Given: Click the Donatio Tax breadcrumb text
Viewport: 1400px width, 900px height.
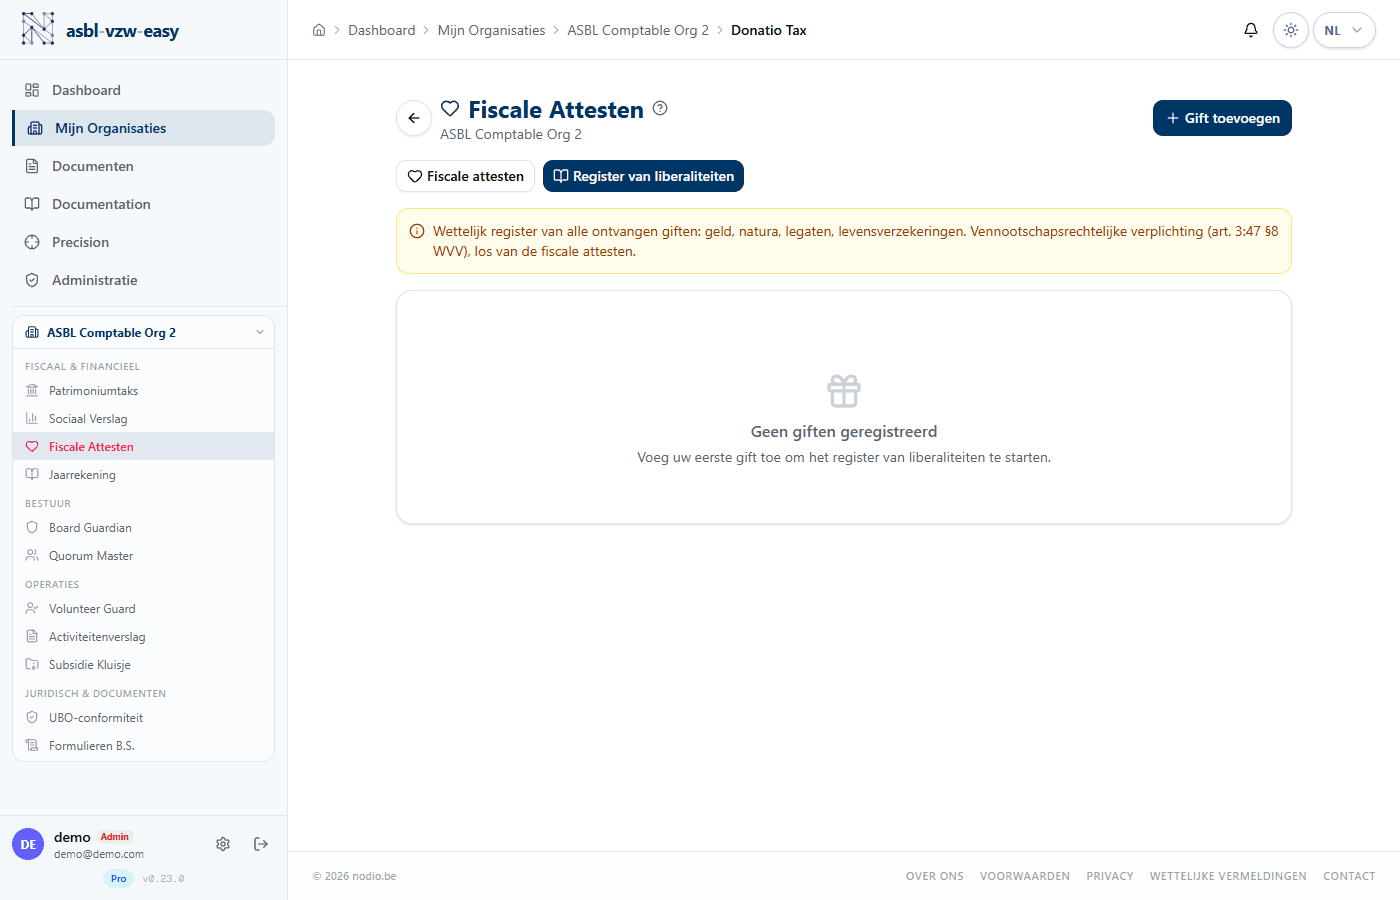Looking at the screenshot, I should pyautogui.click(x=769, y=30).
